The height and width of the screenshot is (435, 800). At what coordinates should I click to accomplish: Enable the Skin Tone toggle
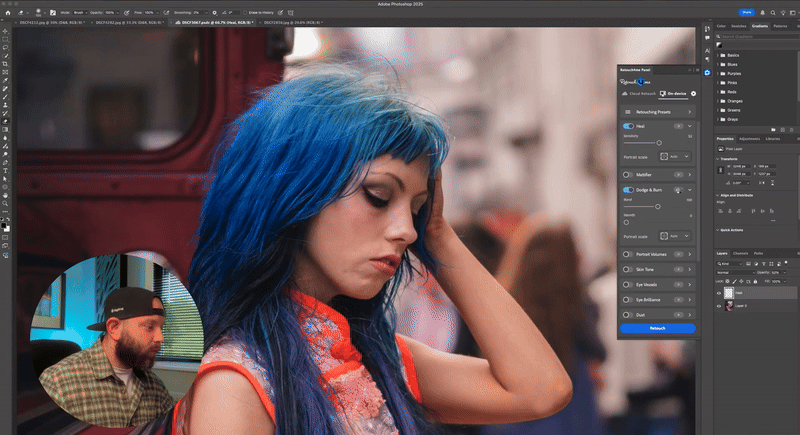[x=627, y=269]
